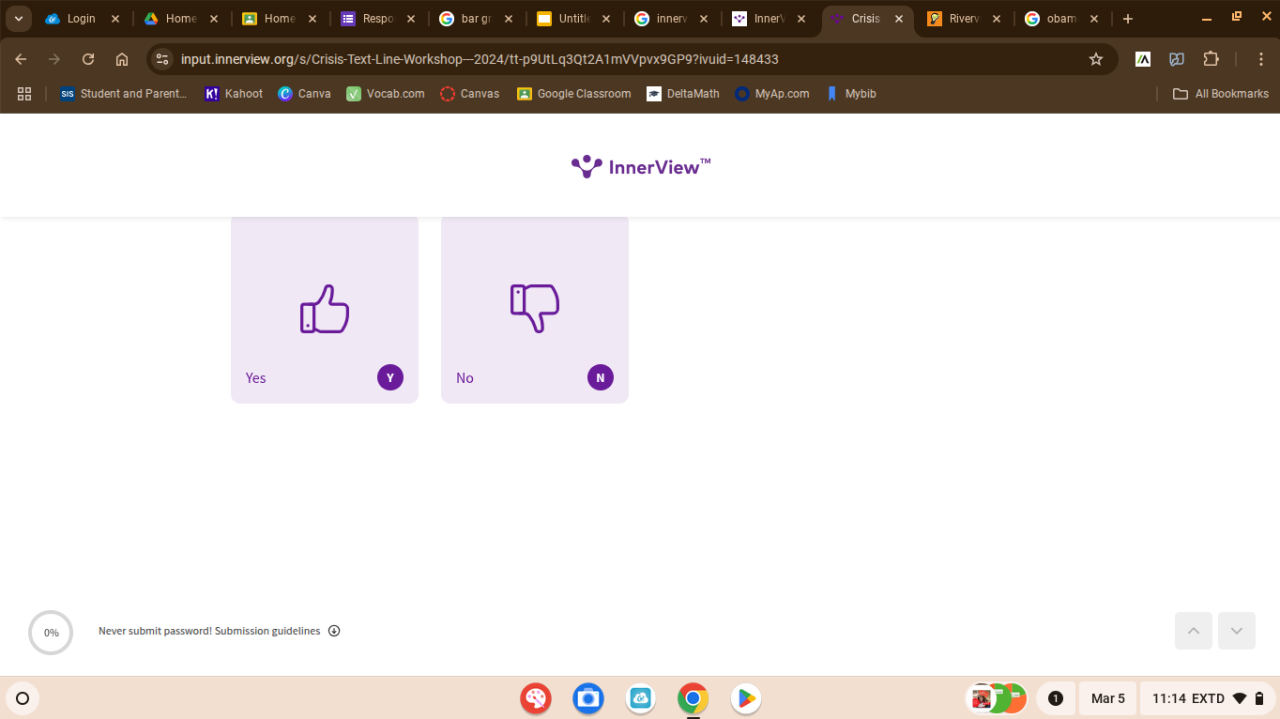Open the Vocab.com bookmark

[x=385, y=94]
